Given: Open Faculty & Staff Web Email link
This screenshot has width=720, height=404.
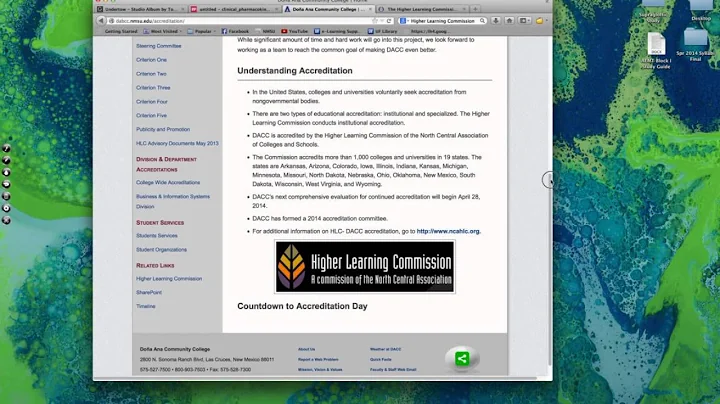Looking at the screenshot, I should [x=393, y=370].
